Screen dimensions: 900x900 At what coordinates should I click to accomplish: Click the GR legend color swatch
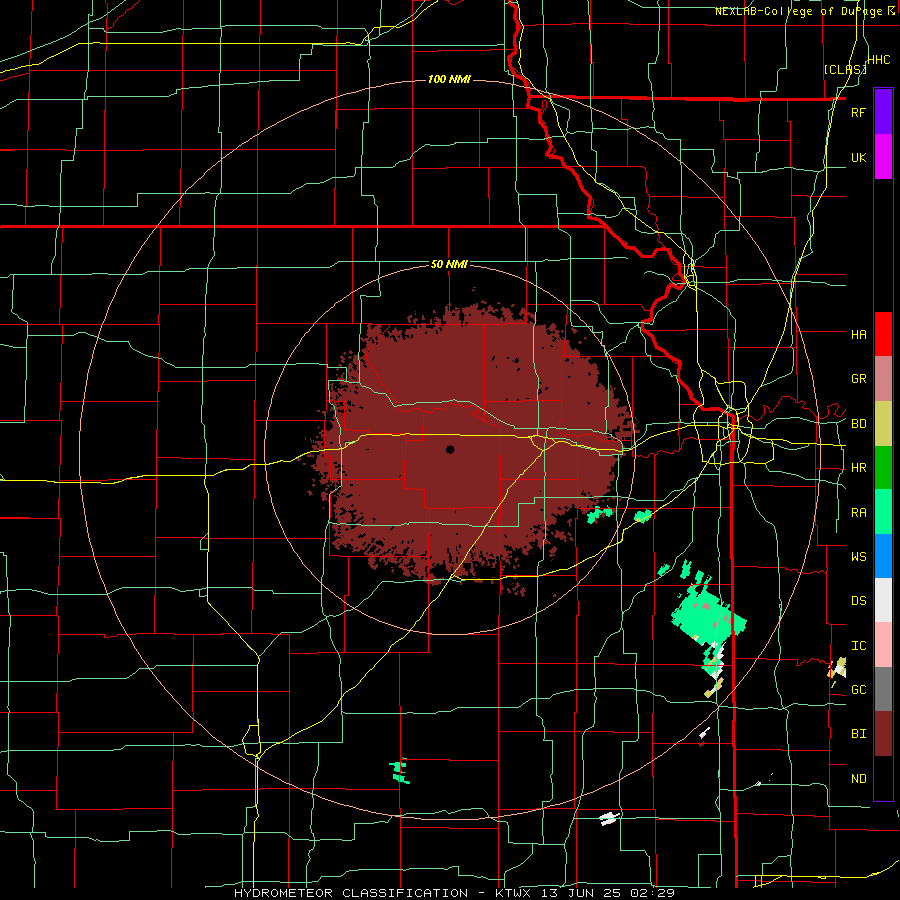coord(883,379)
